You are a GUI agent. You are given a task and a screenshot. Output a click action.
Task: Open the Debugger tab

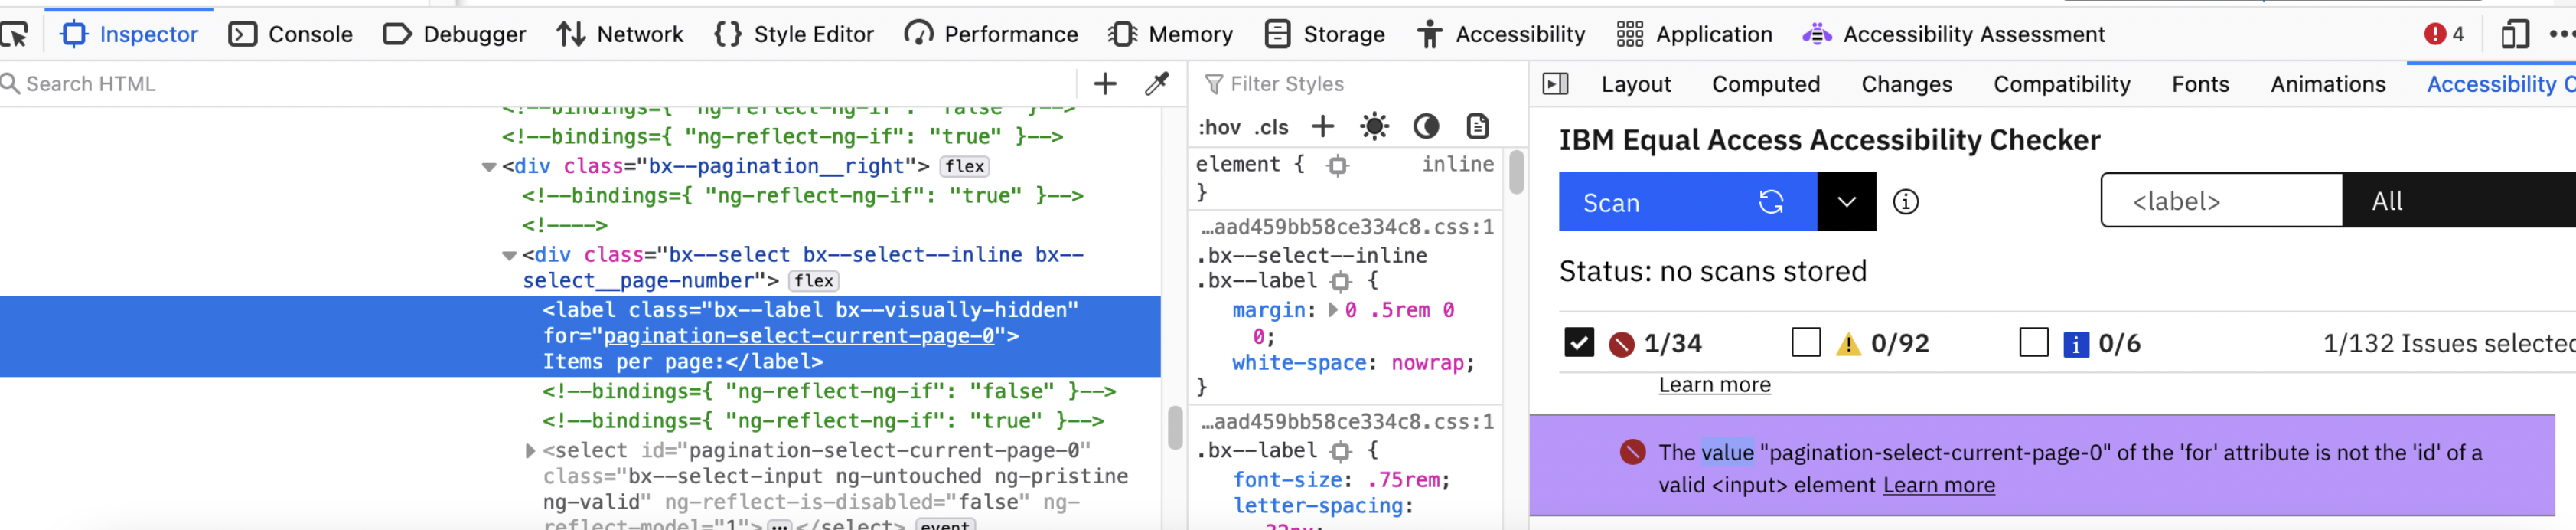pos(454,34)
